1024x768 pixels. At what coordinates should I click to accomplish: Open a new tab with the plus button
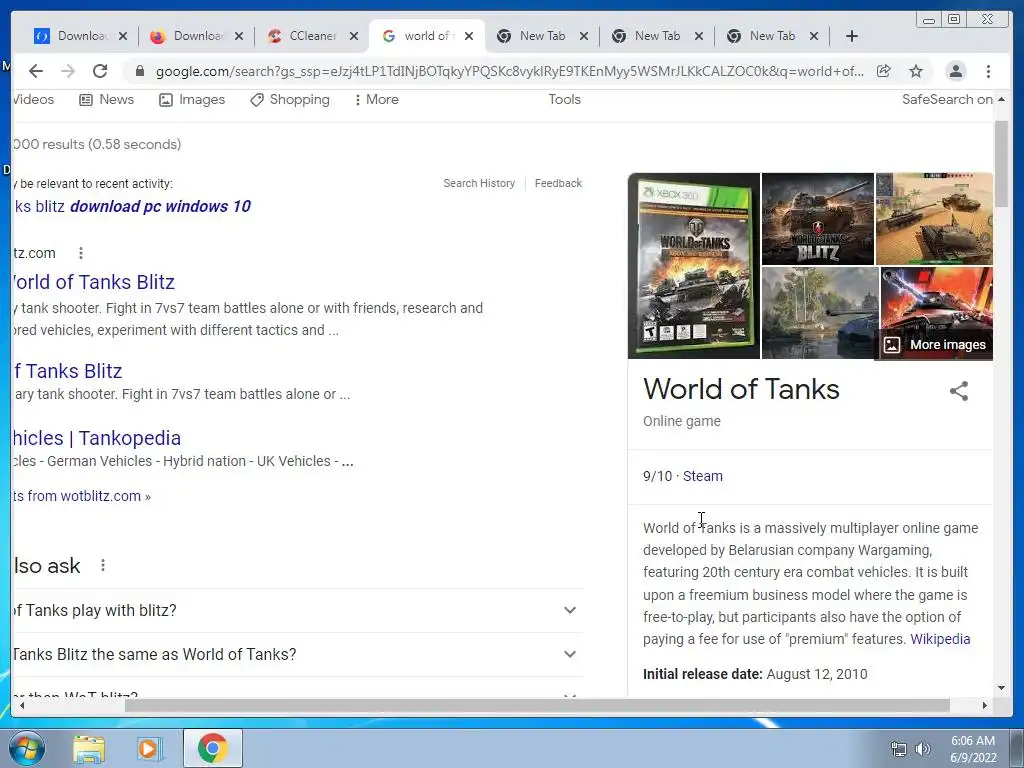pos(852,36)
